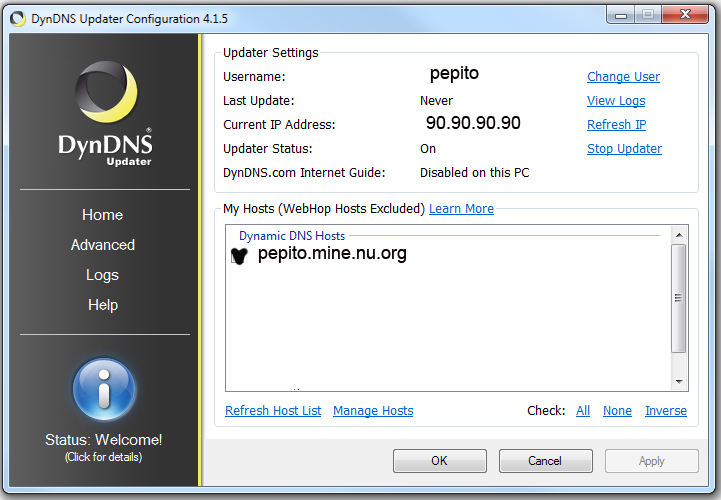The image size is (721, 500).
Task: Click Refresh Host List link
Action: click(273, 410)
